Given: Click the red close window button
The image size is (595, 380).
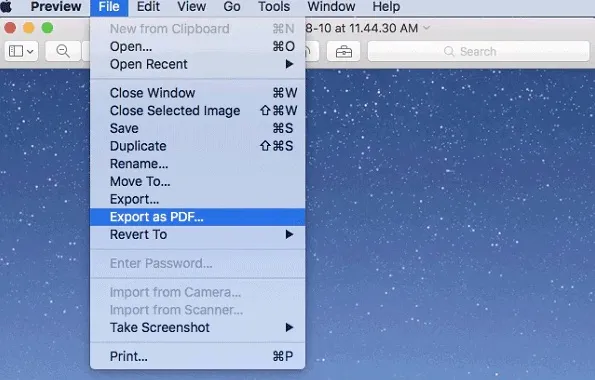Looking at the screenshot, I should tap(10, 28).
